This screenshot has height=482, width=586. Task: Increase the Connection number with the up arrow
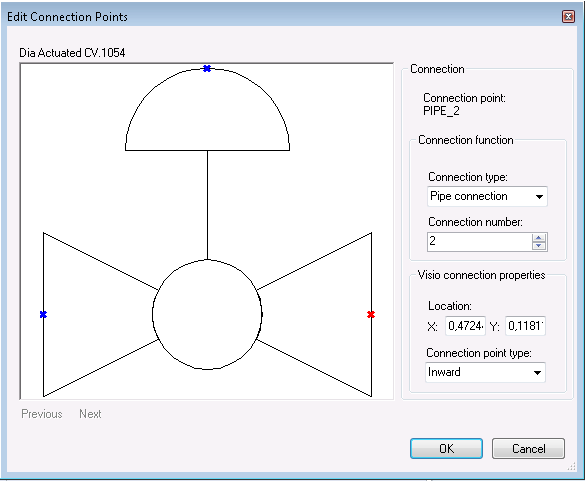coord(539,238)
